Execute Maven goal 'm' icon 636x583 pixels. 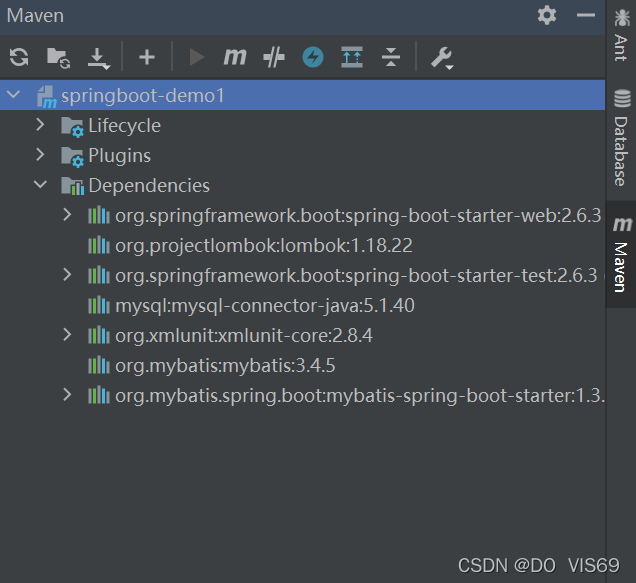tap(235, 57)
